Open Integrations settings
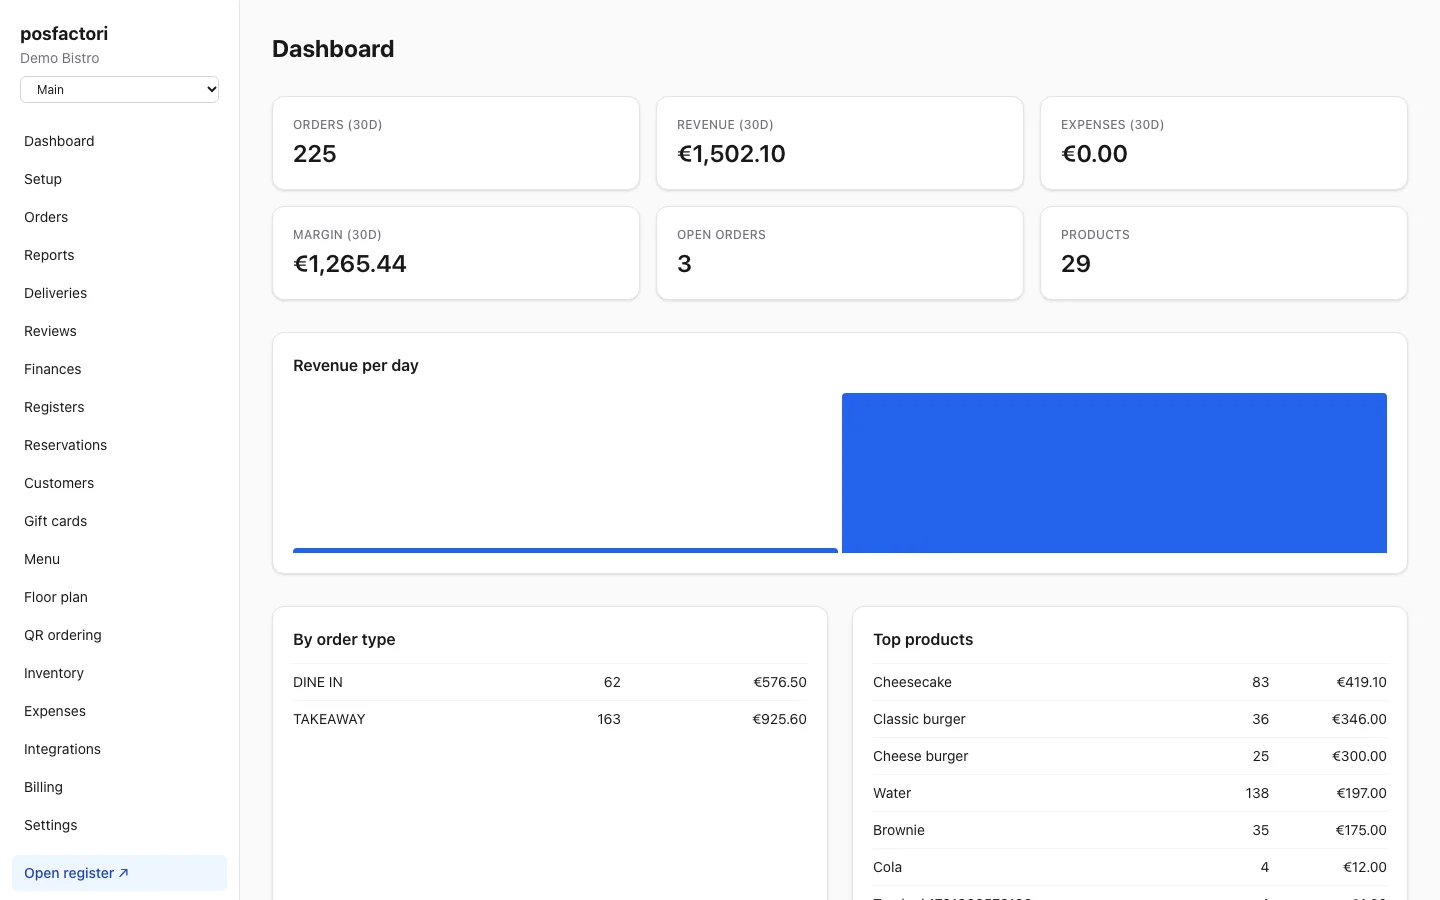The height and width of the screenshot is (900, 1440). pos(62,749)
